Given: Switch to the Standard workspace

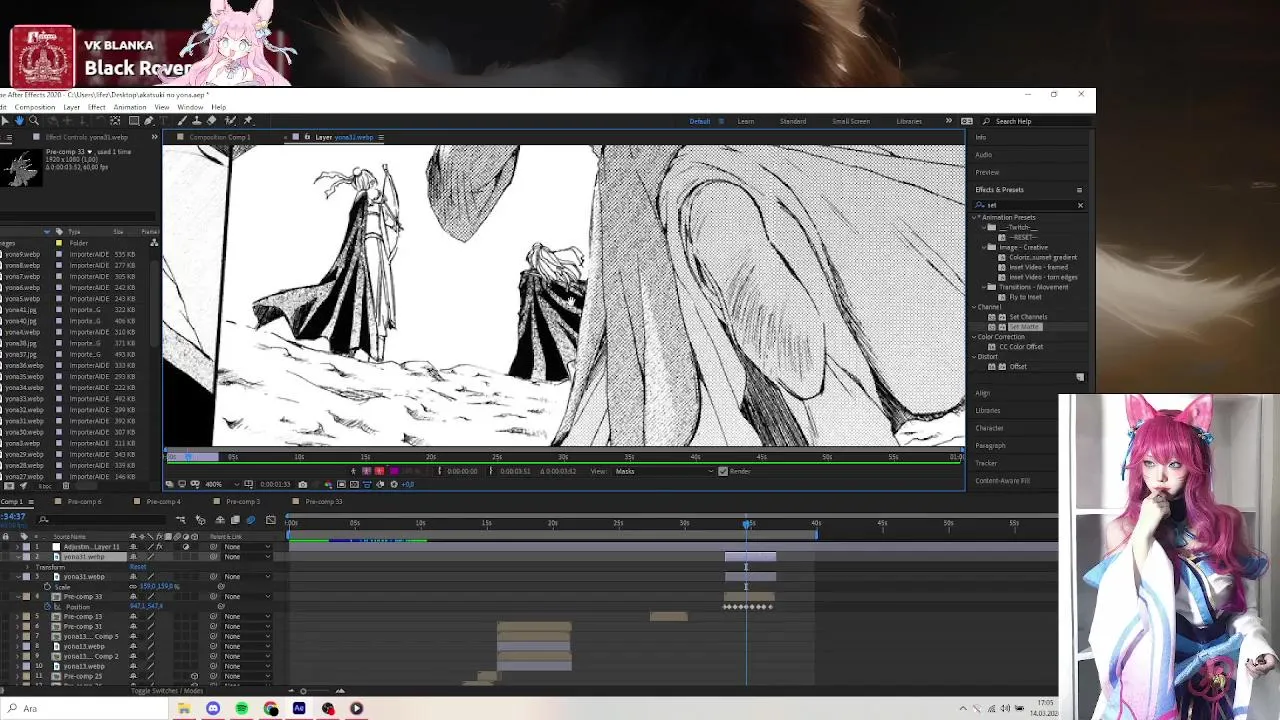Looking at the screenshot, I should [793, 121].
